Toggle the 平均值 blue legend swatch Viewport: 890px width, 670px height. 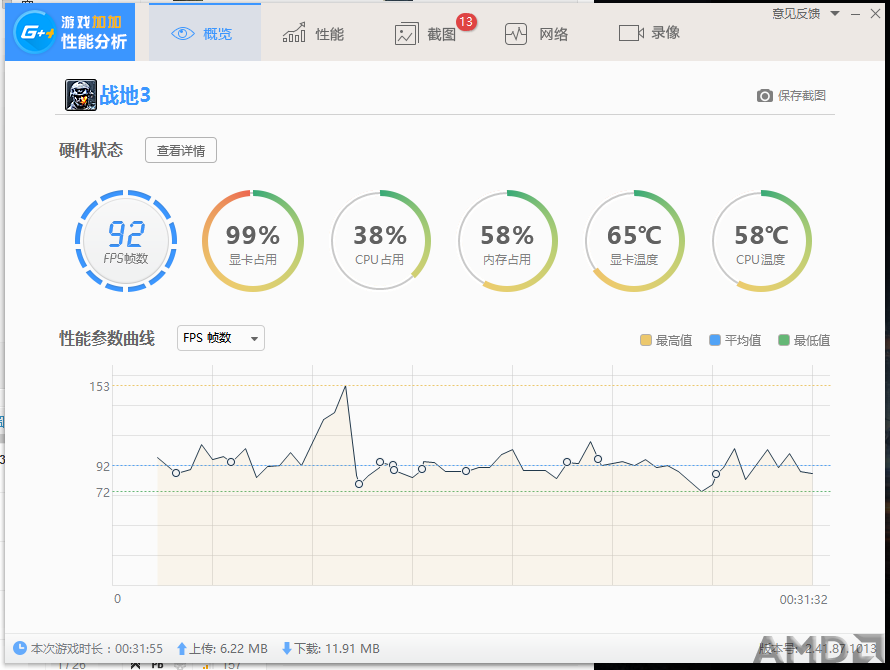715,340
